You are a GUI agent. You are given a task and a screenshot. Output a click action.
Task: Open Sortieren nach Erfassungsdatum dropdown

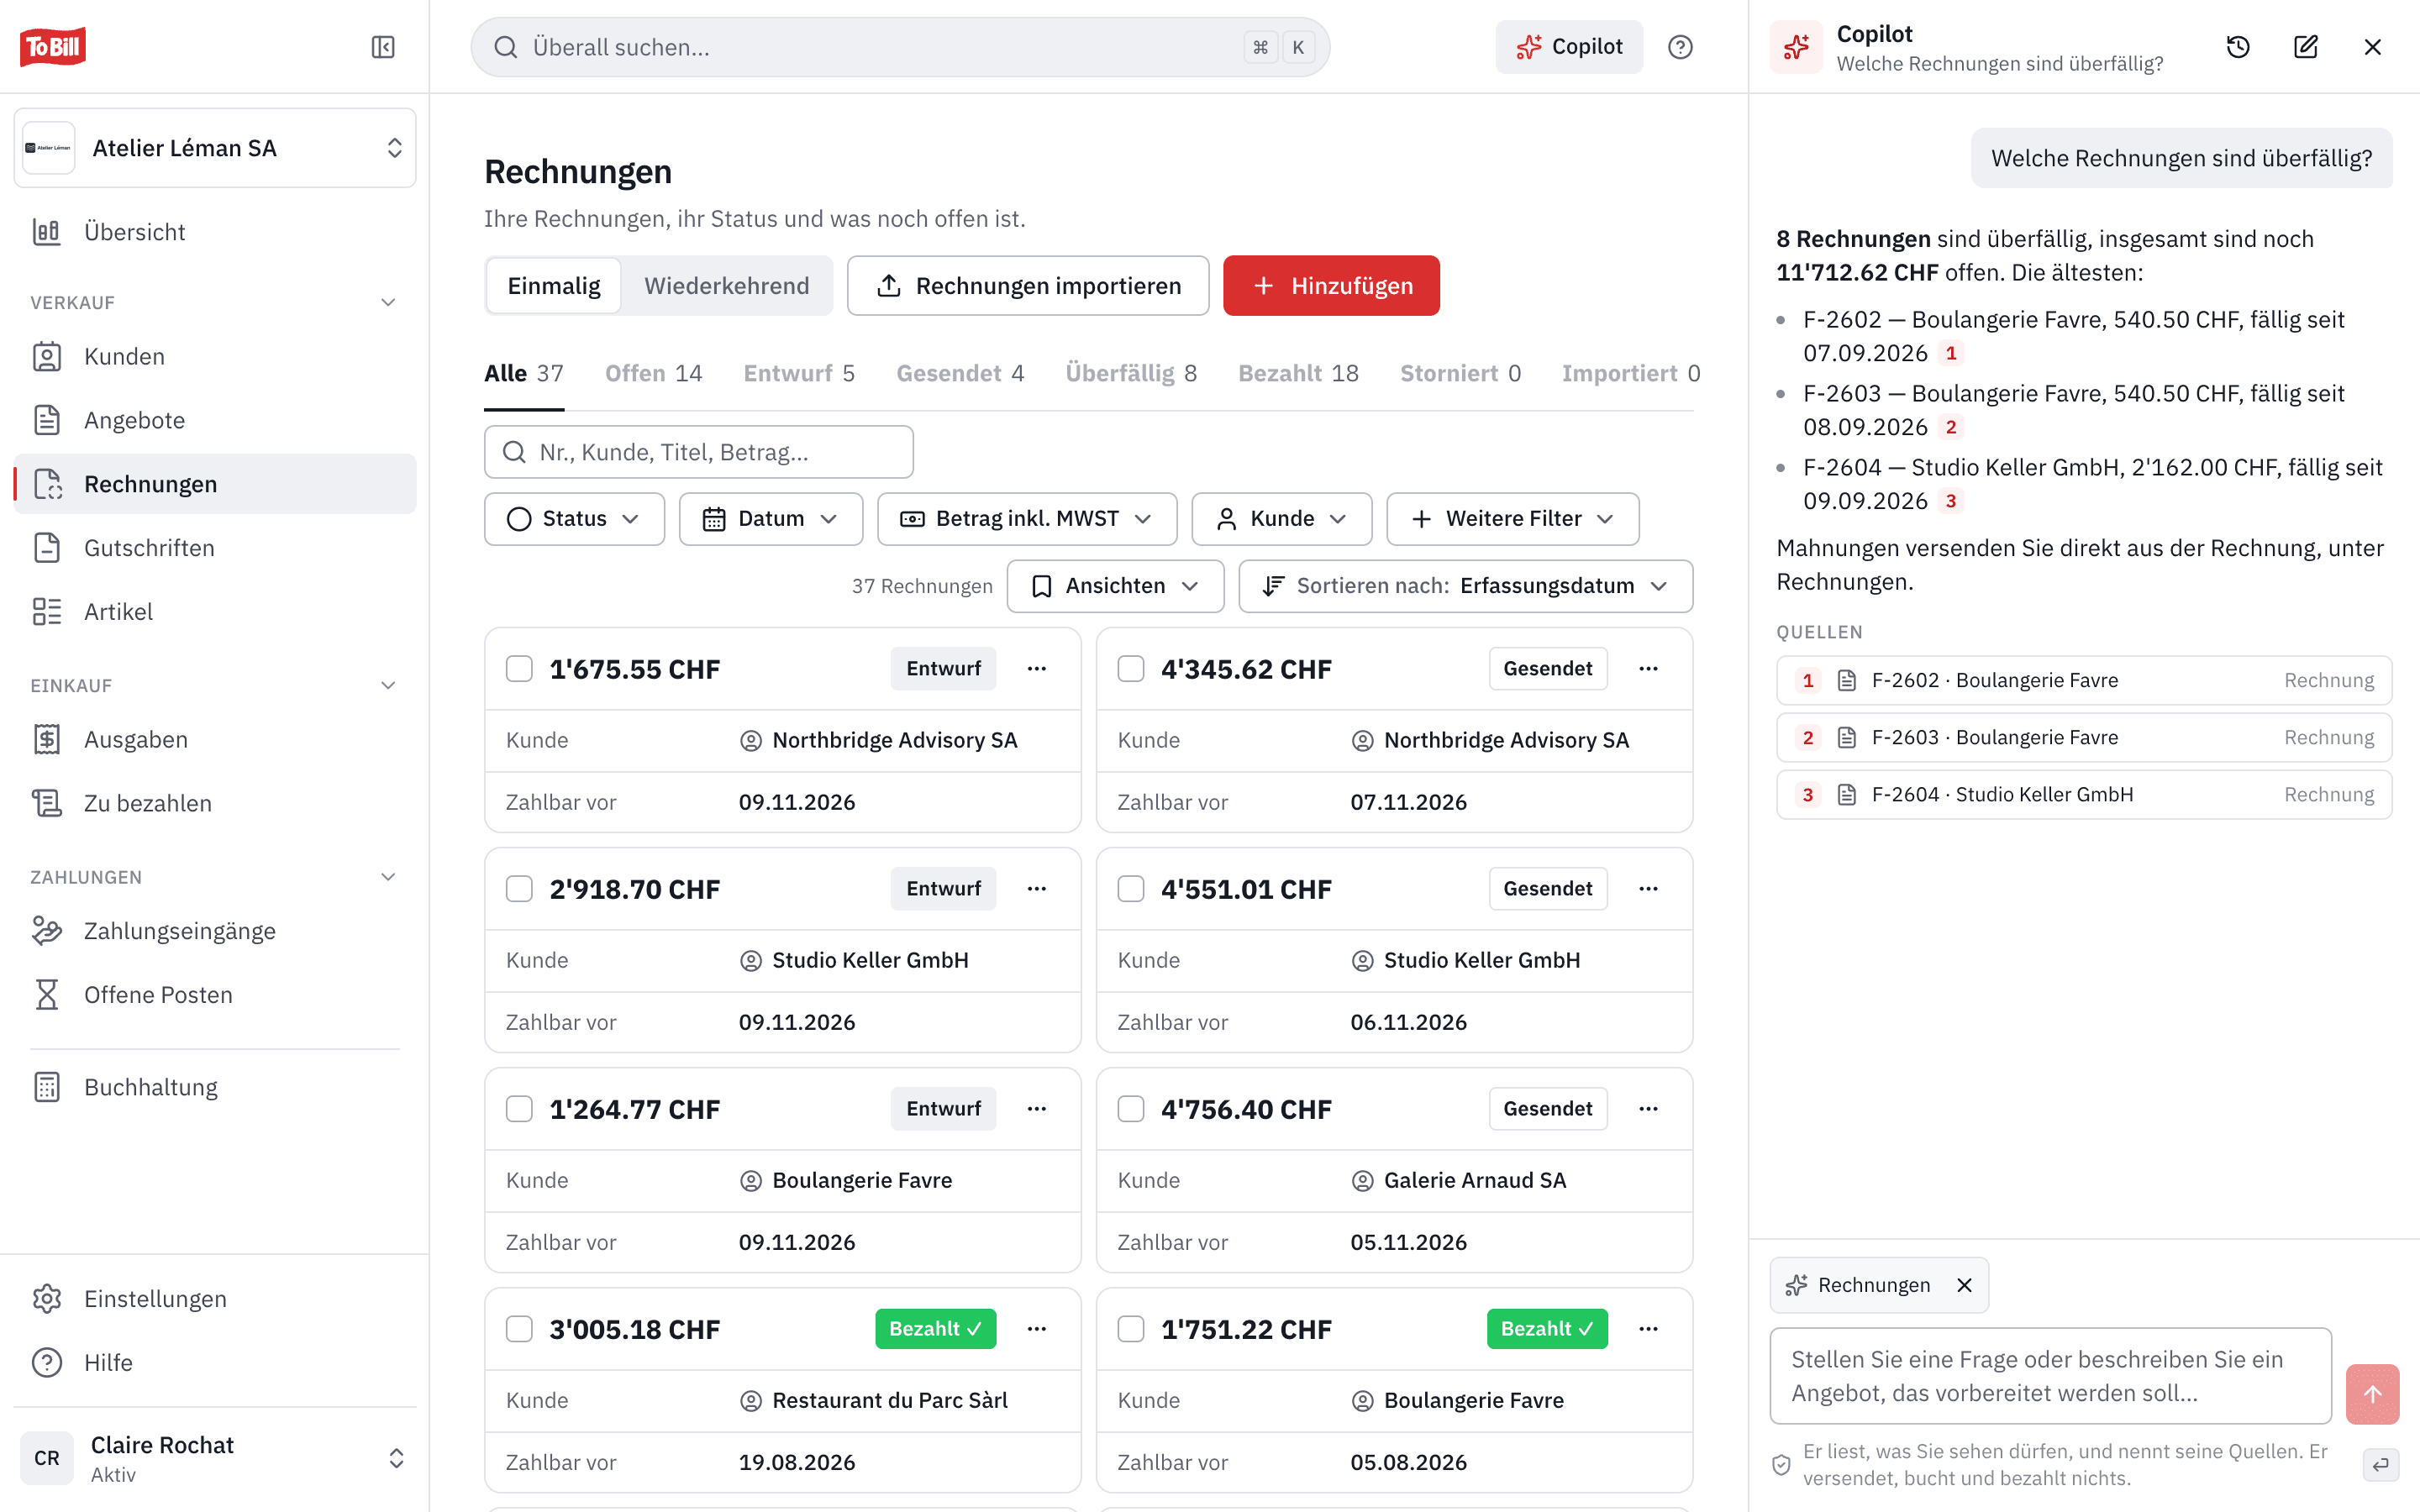tap(1465, 586)
